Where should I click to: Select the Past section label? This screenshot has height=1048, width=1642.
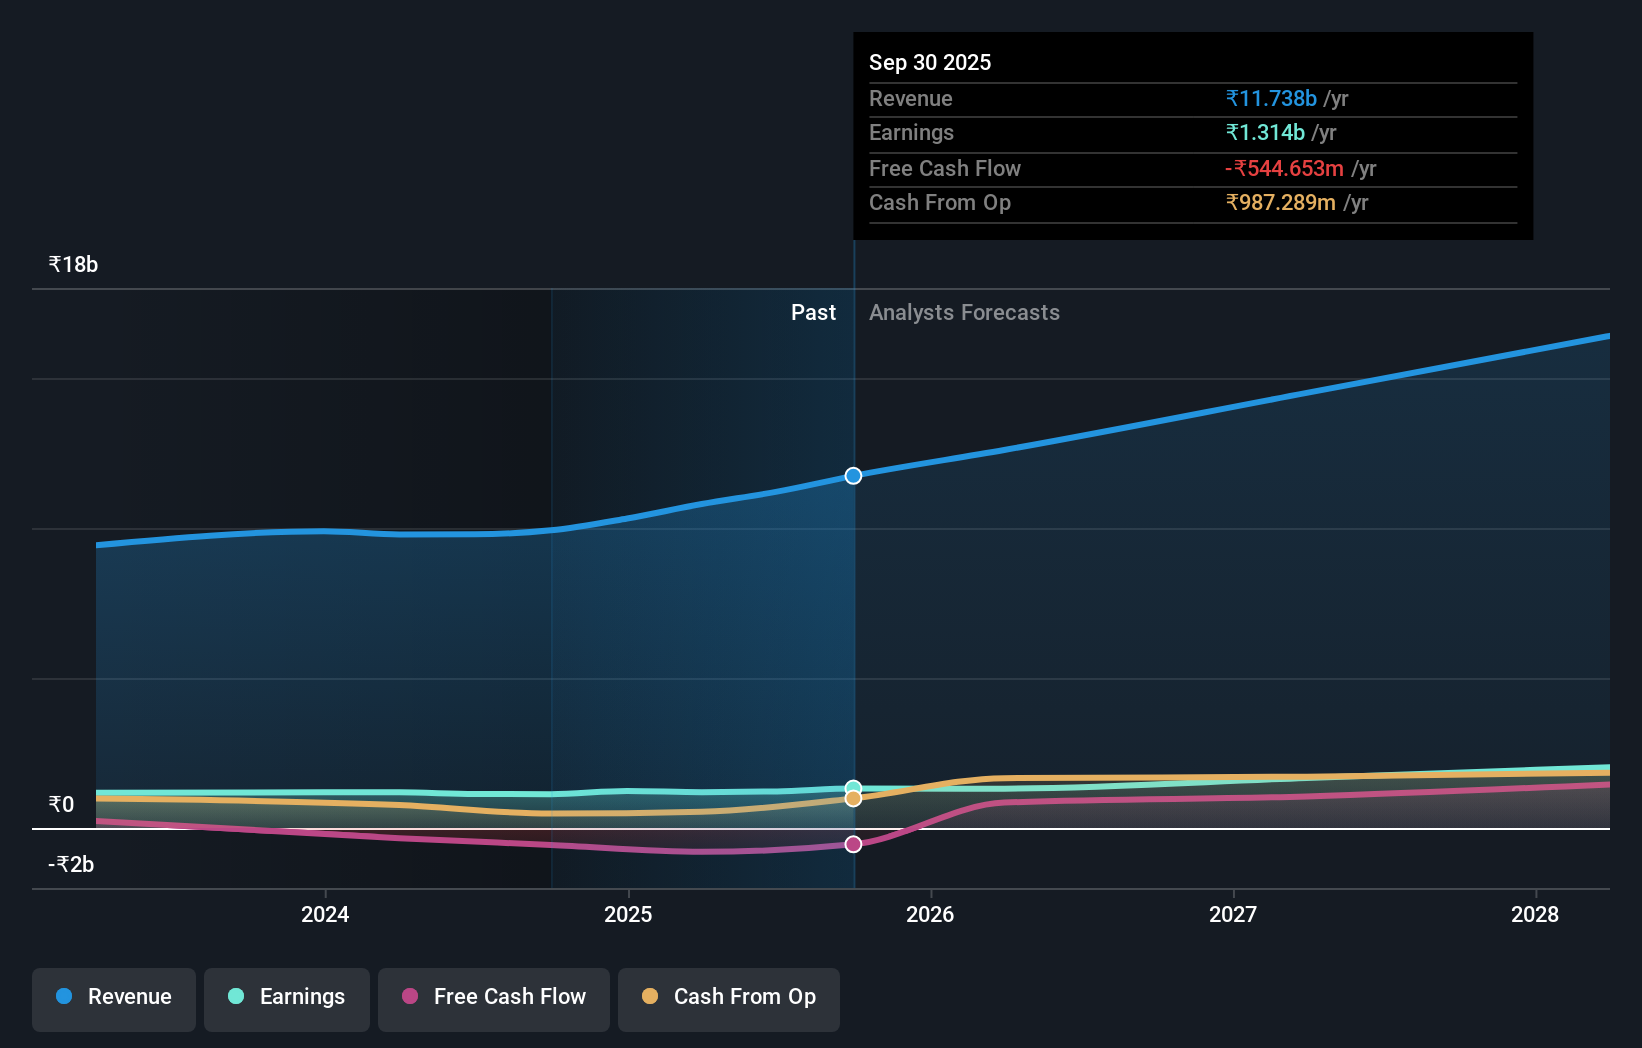813,312
